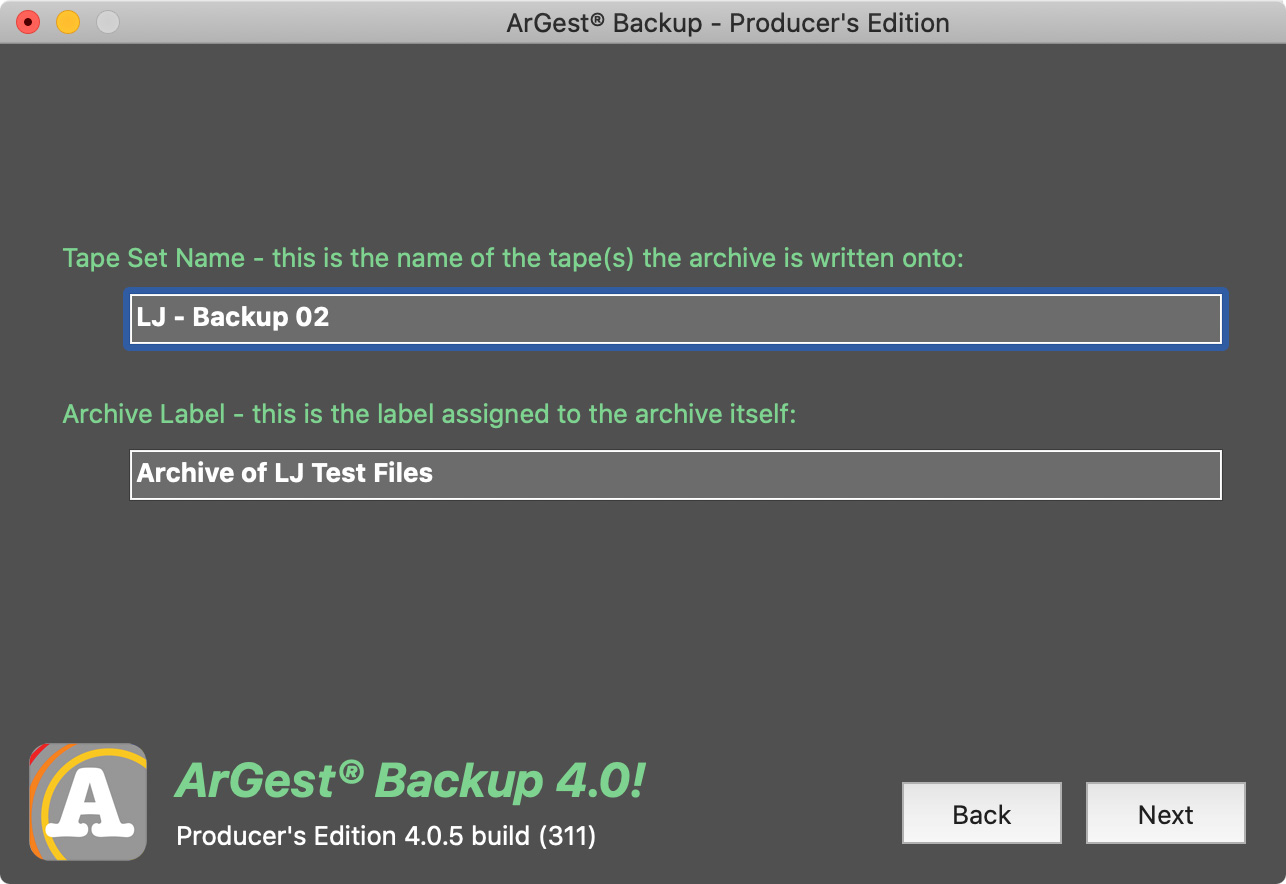Click the grayed-out zoom window button
This screenshot has width=1286, height=884.
coord(108,22)
